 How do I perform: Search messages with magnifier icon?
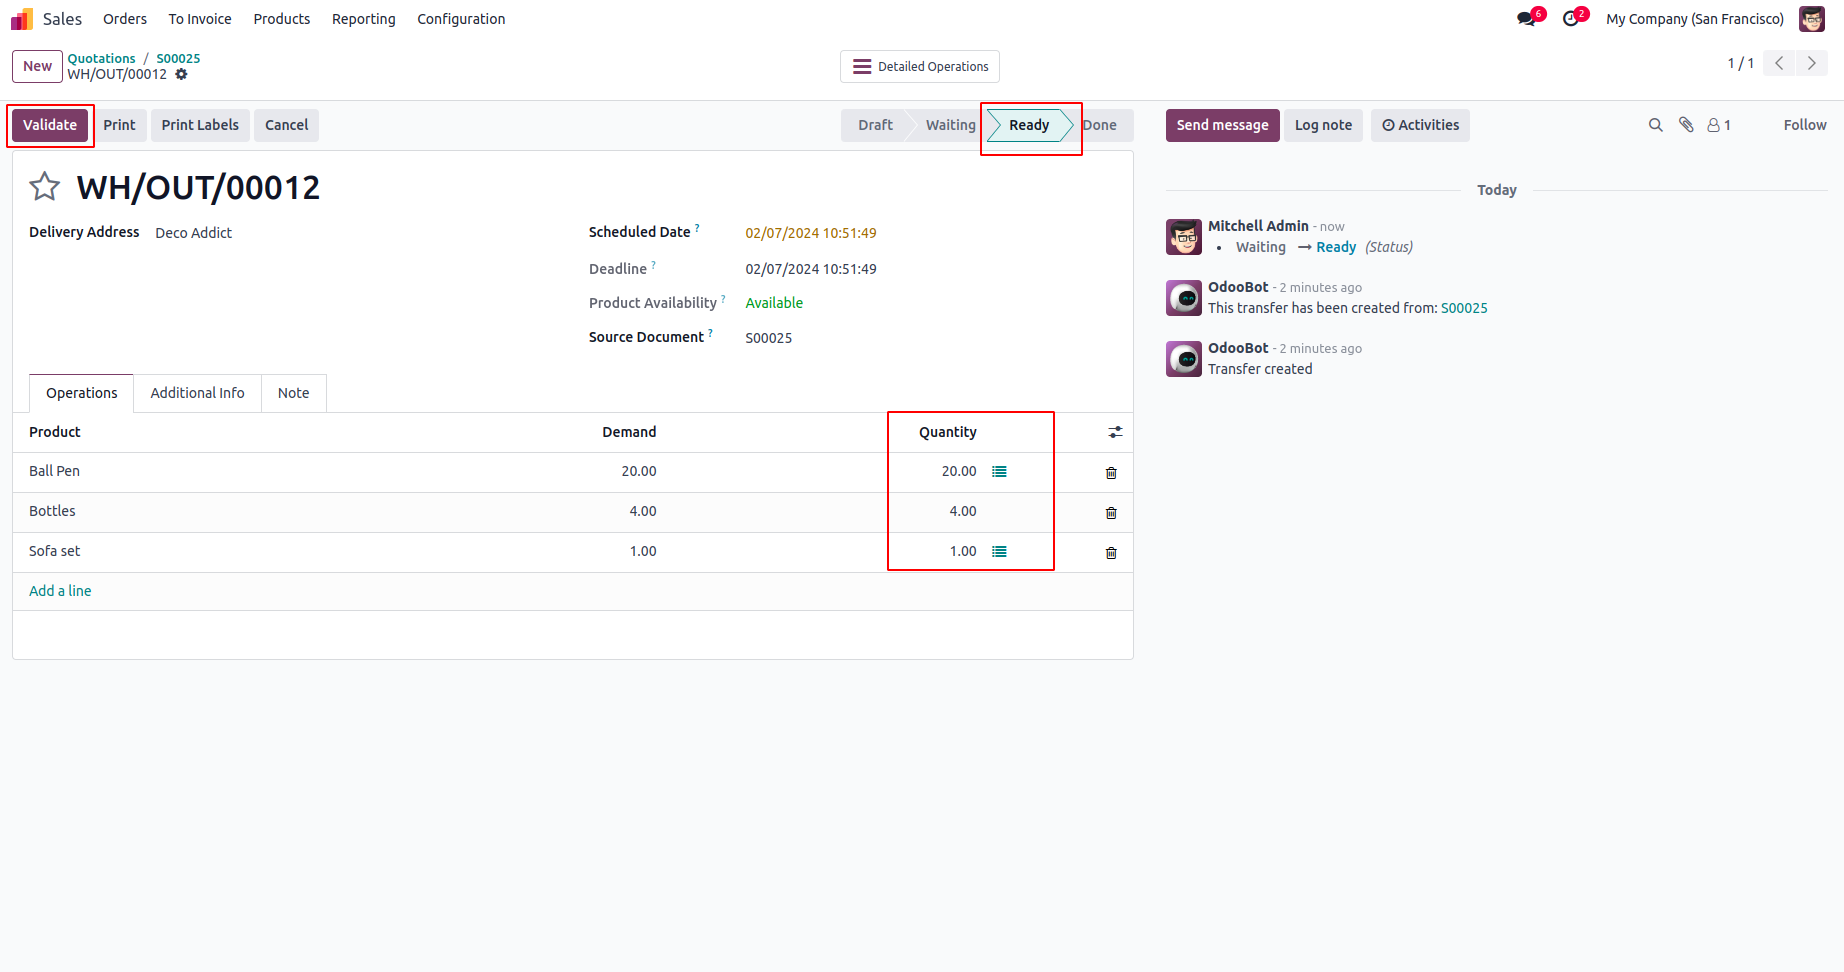pos(1656,125)
